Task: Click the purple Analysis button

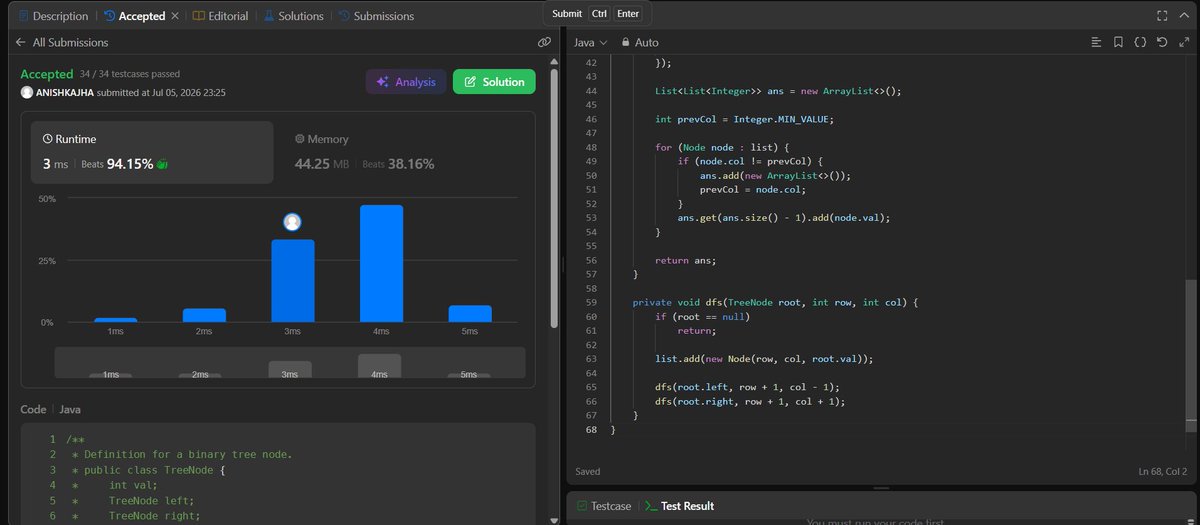Action: pos(406,82)
